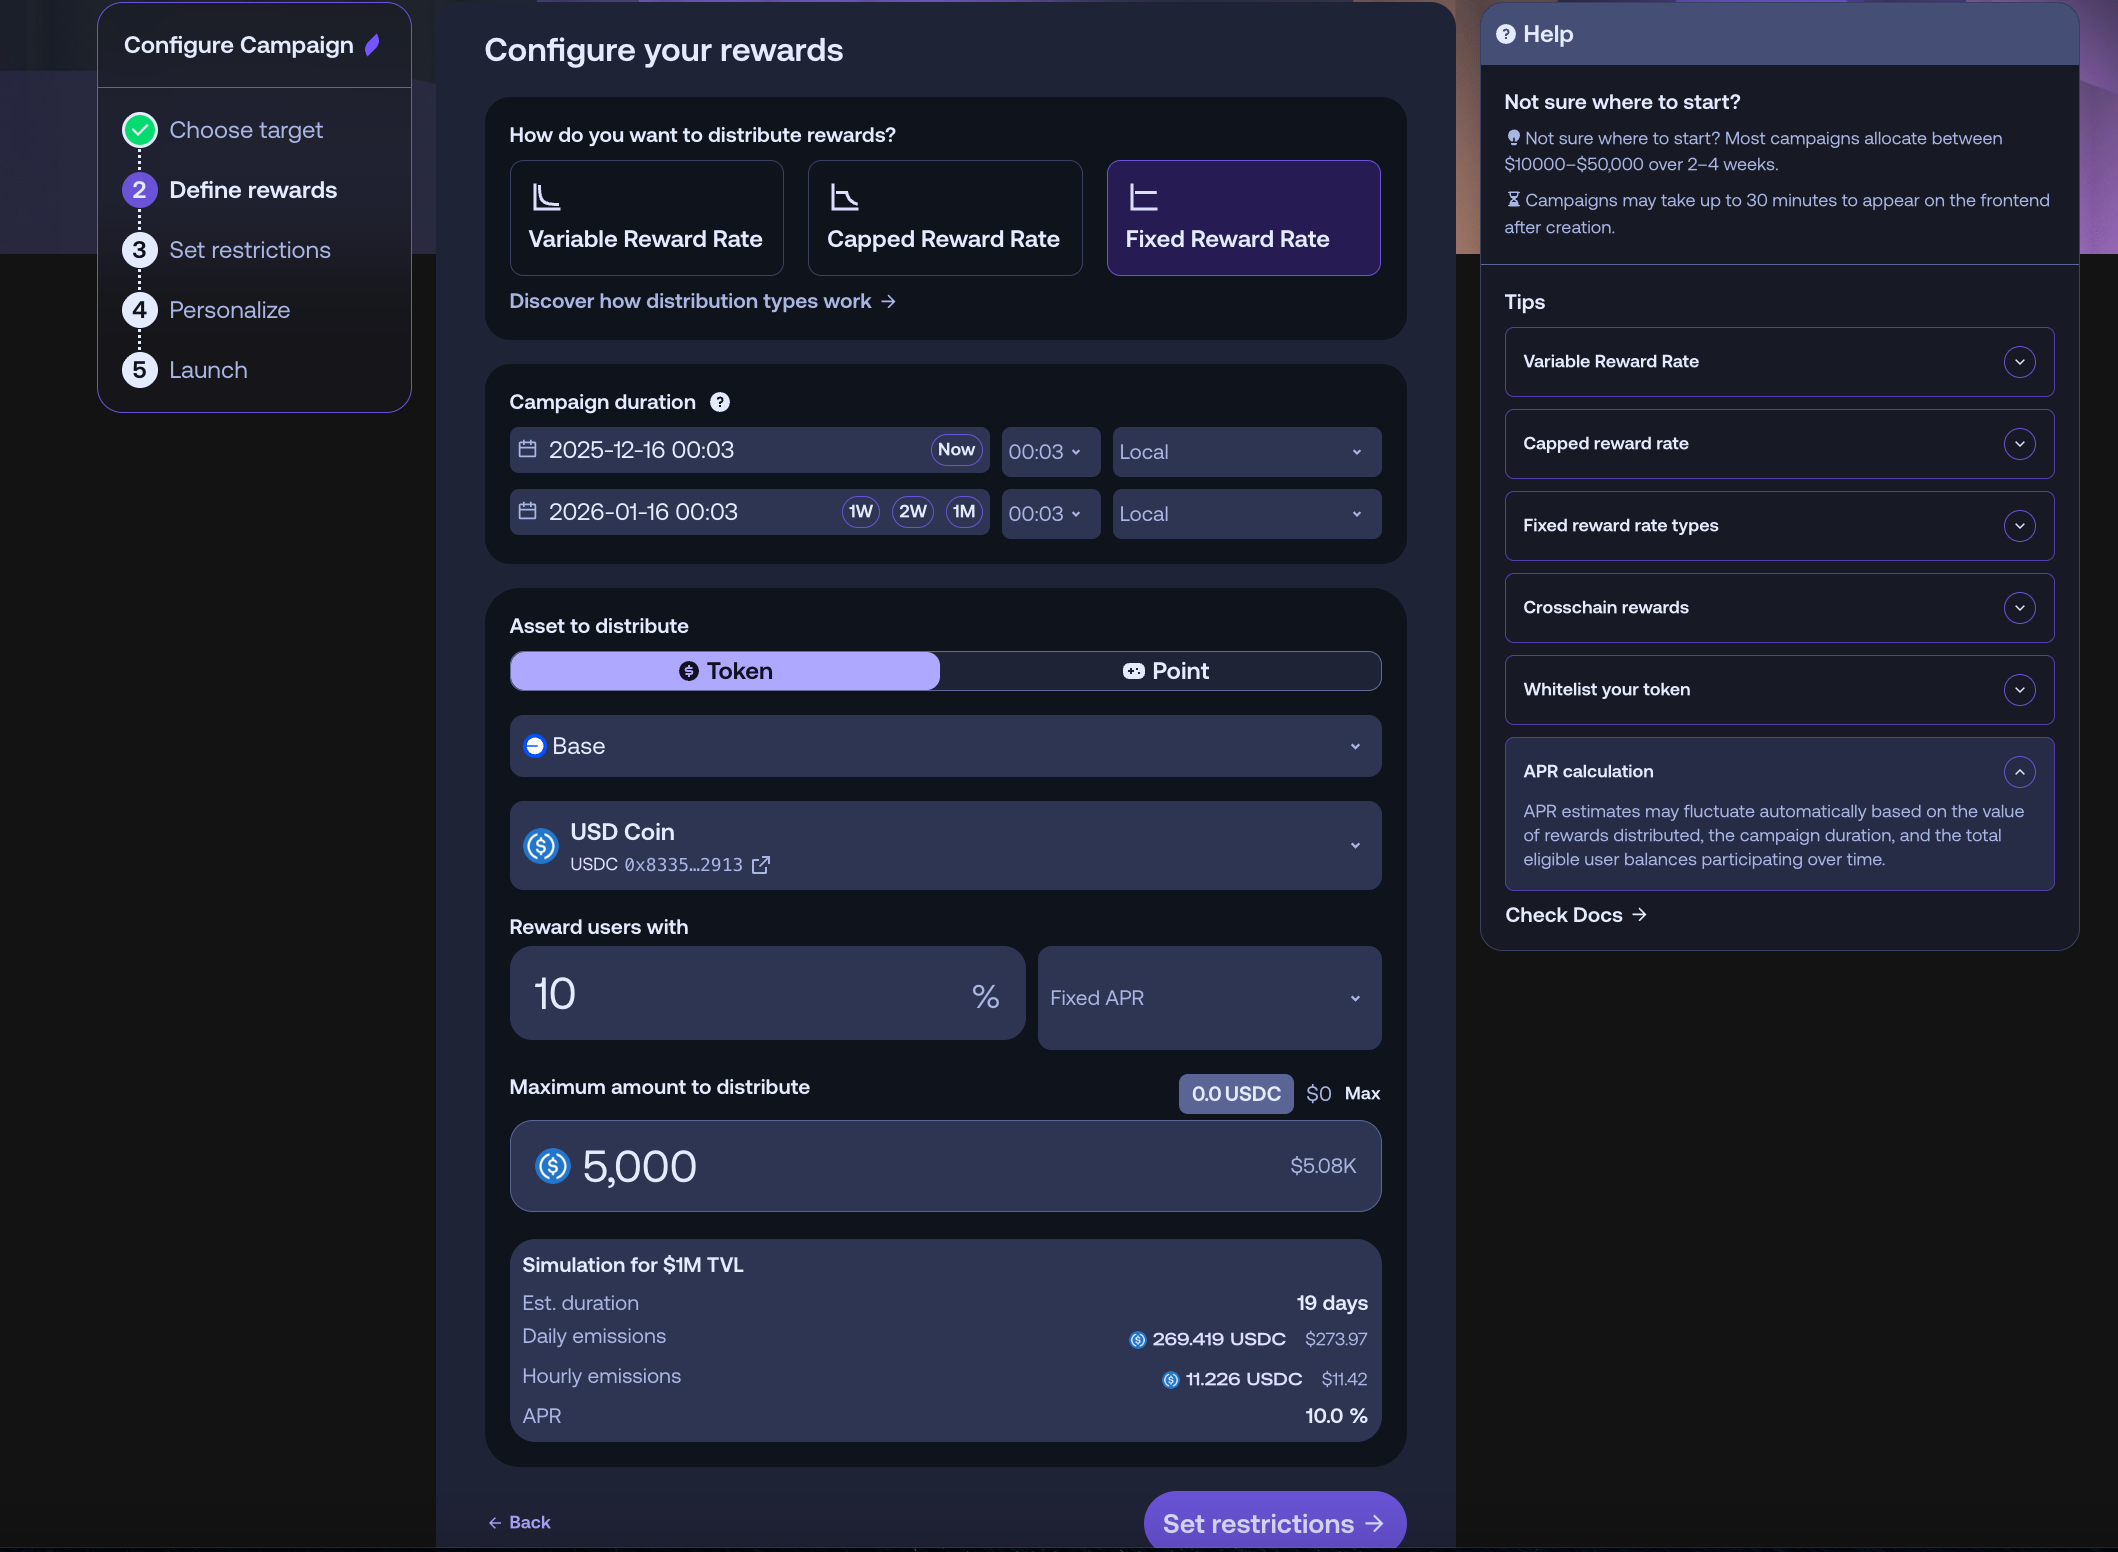The image size is (2118, 1552).
Task: Open the Fixed APR type dropdown
Action: click(x=1208, y=998)
